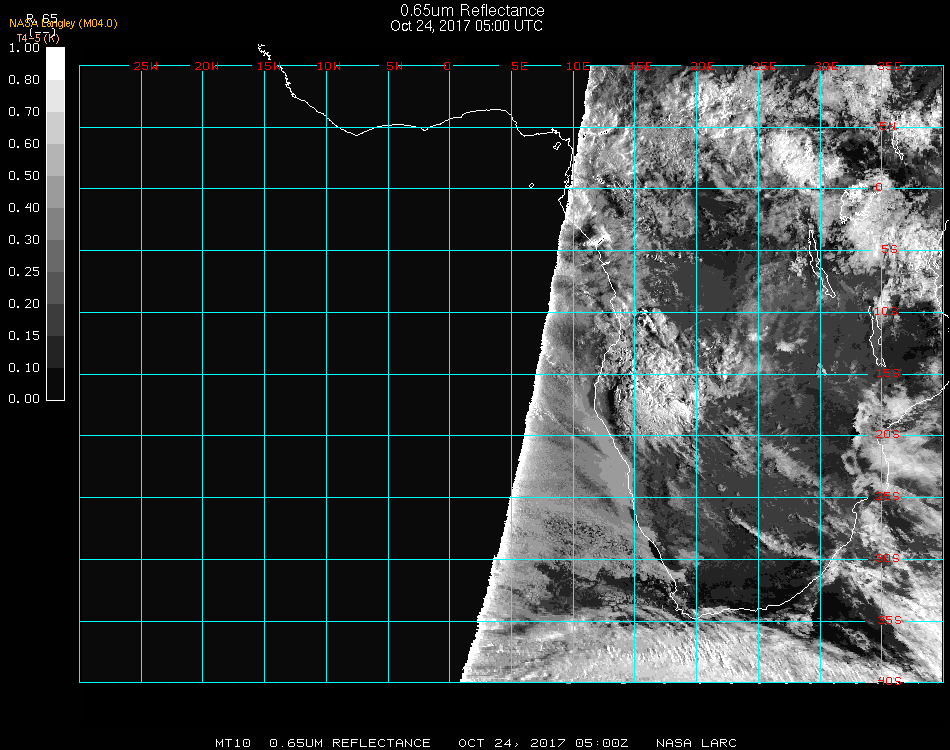
Task: Click the 5N latitude label
Action: [x=887, y=127]
